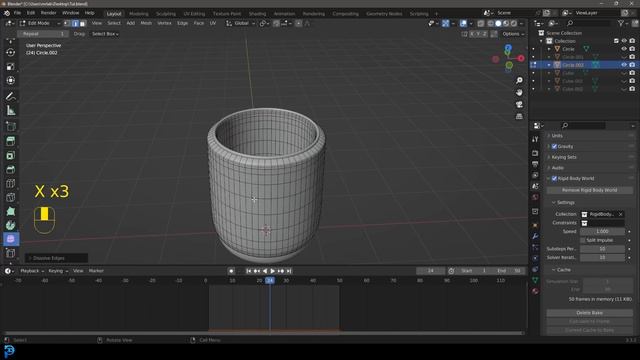Enable vertex select mode

67,23
